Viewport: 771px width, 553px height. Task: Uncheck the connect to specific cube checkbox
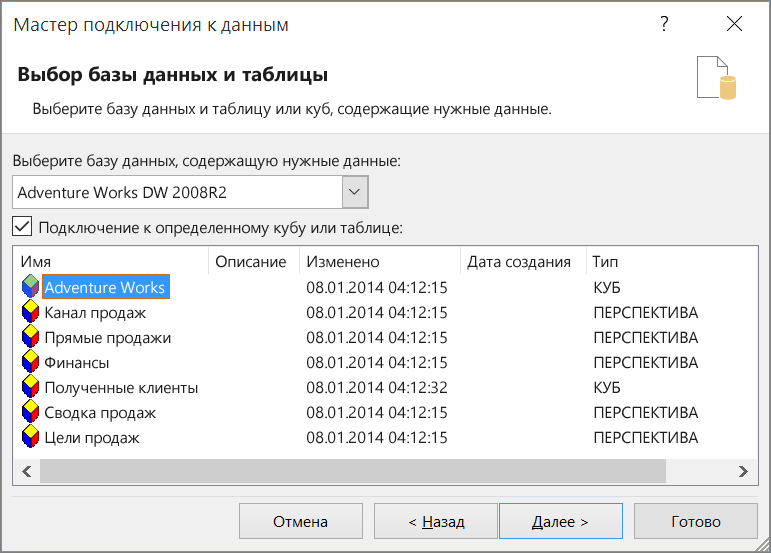pyautogui.click(x=23, y=227)
